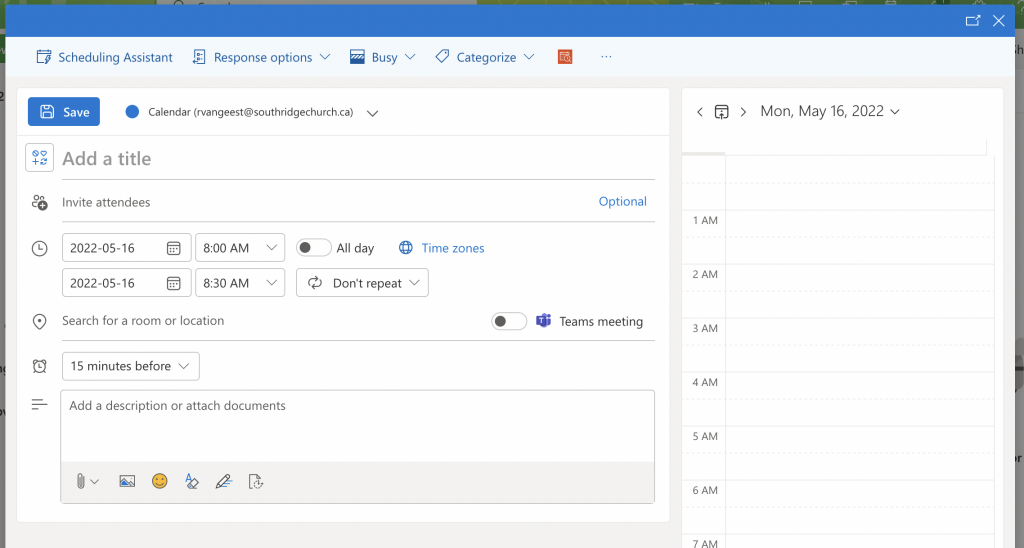Viewport: 1024px width, 548px height.
Task: Insert a picture using the image icon
Action: point(127,481)
